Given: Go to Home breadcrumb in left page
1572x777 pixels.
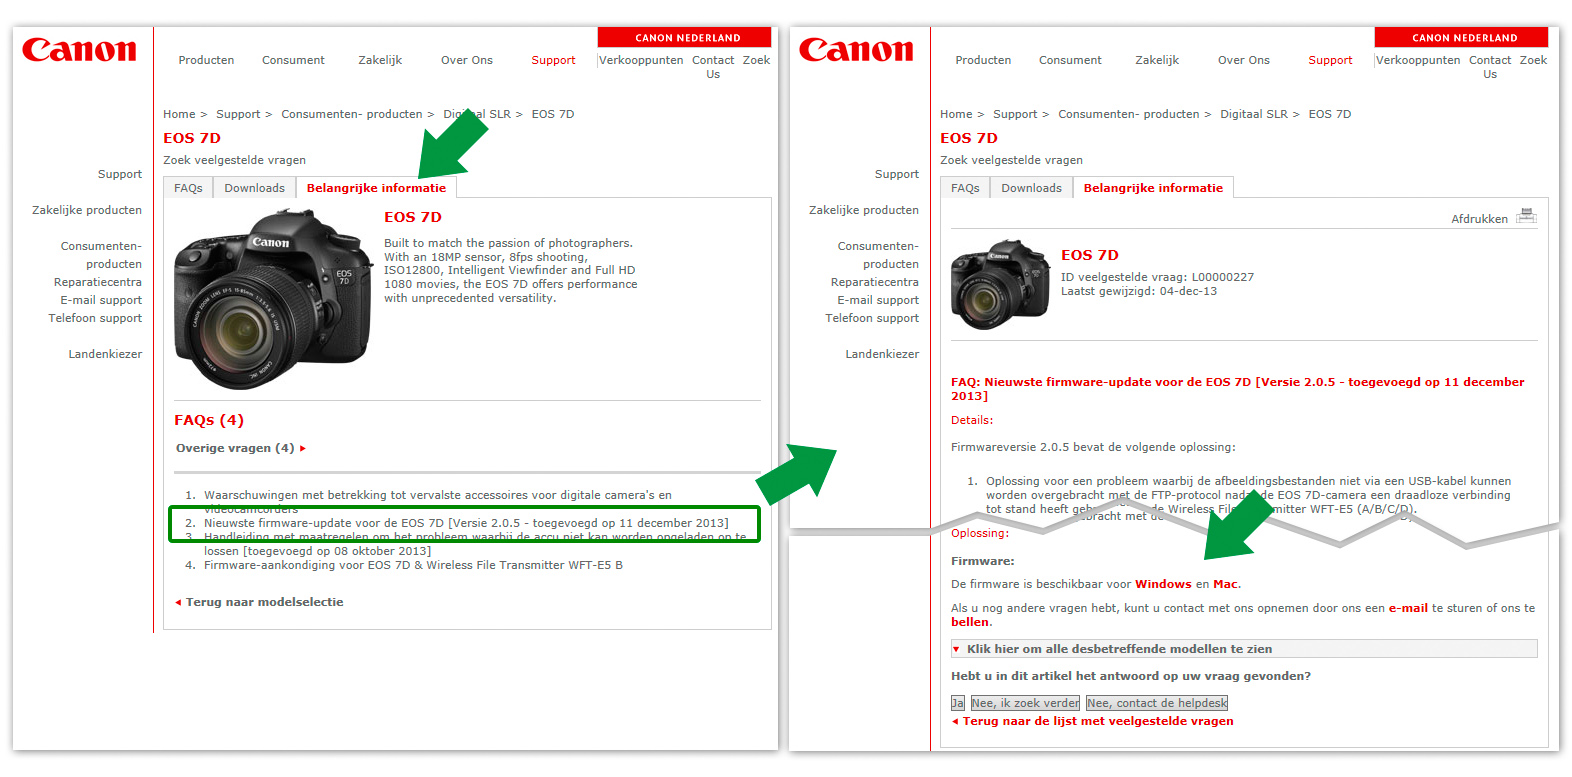Looking at the screenshot, I should [x=179, y=114].
